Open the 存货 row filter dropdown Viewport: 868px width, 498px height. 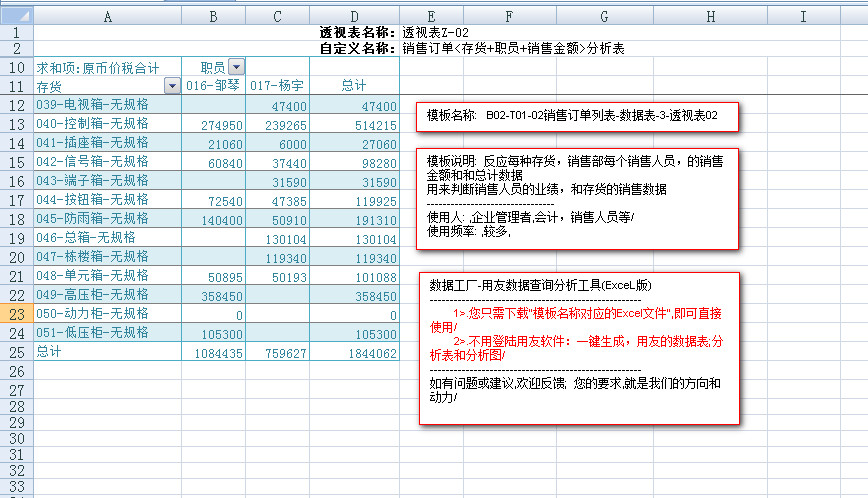pos(172,87)
